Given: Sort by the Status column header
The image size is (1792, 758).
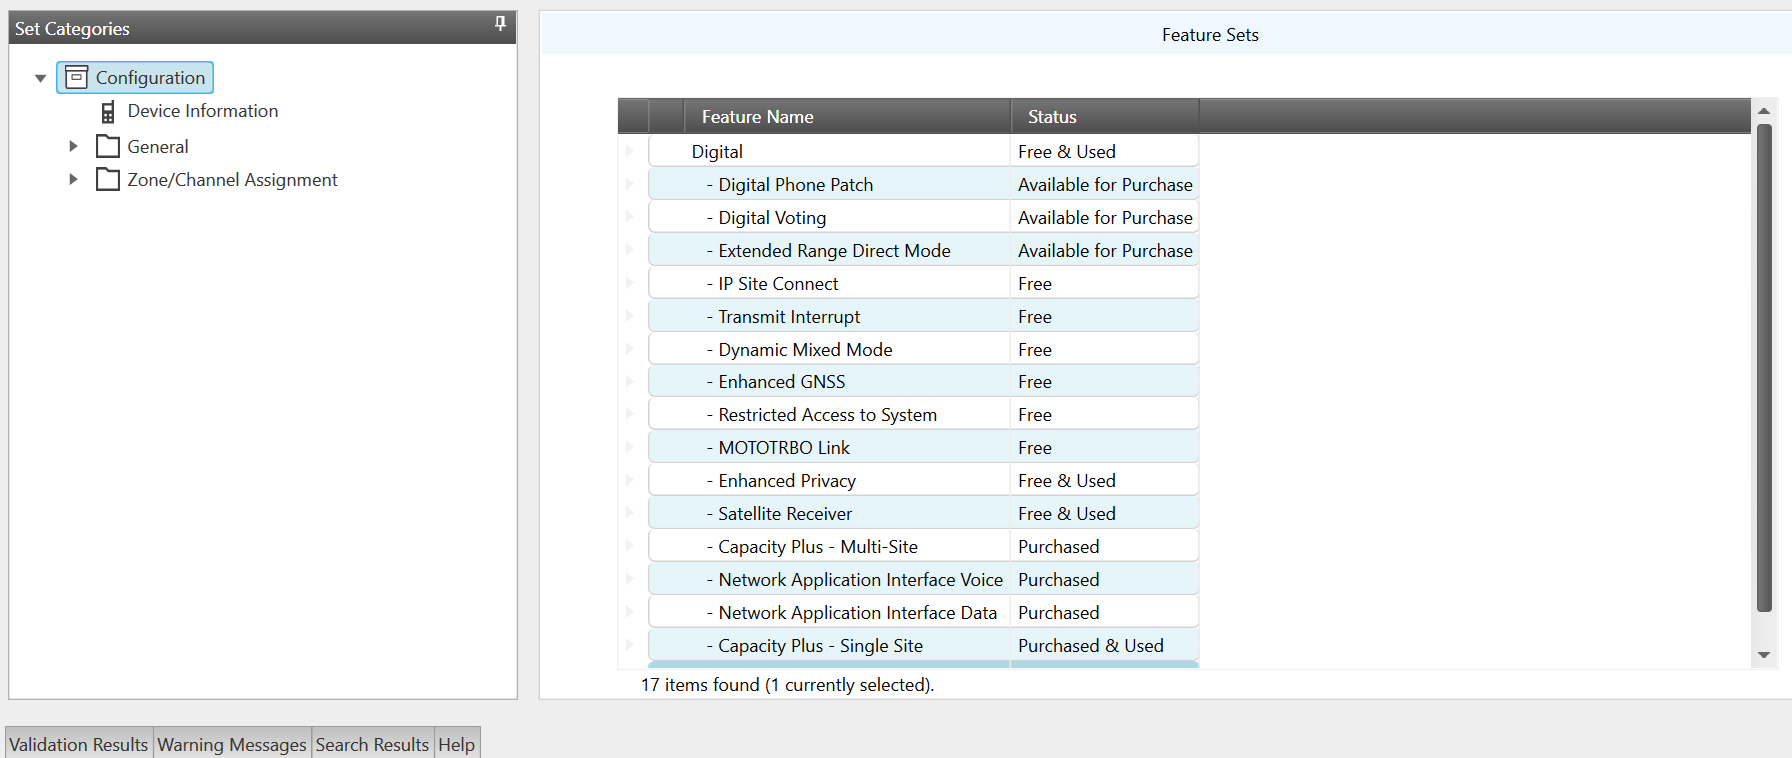Looking at the screenshot, I should pyautogui.click(x=1105, y=117).
